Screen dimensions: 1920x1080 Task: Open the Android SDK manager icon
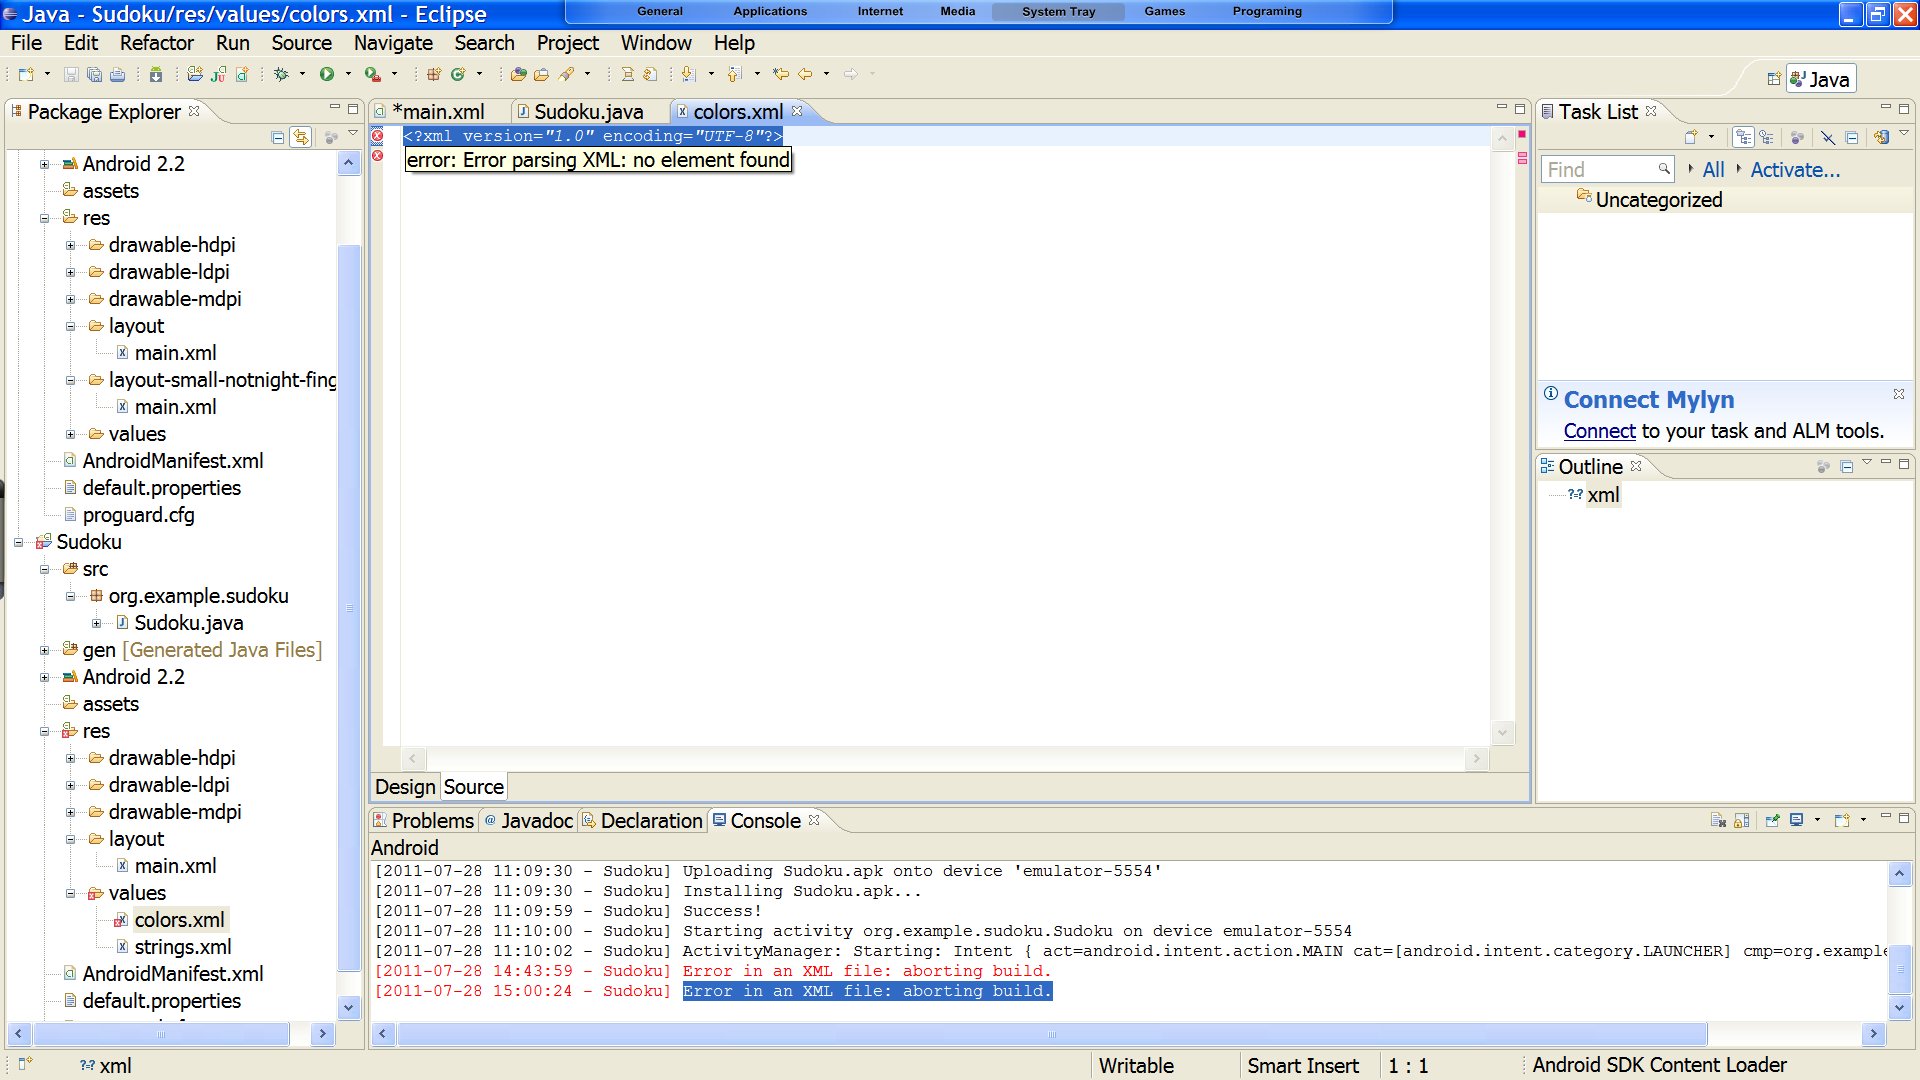coord(156,74)
